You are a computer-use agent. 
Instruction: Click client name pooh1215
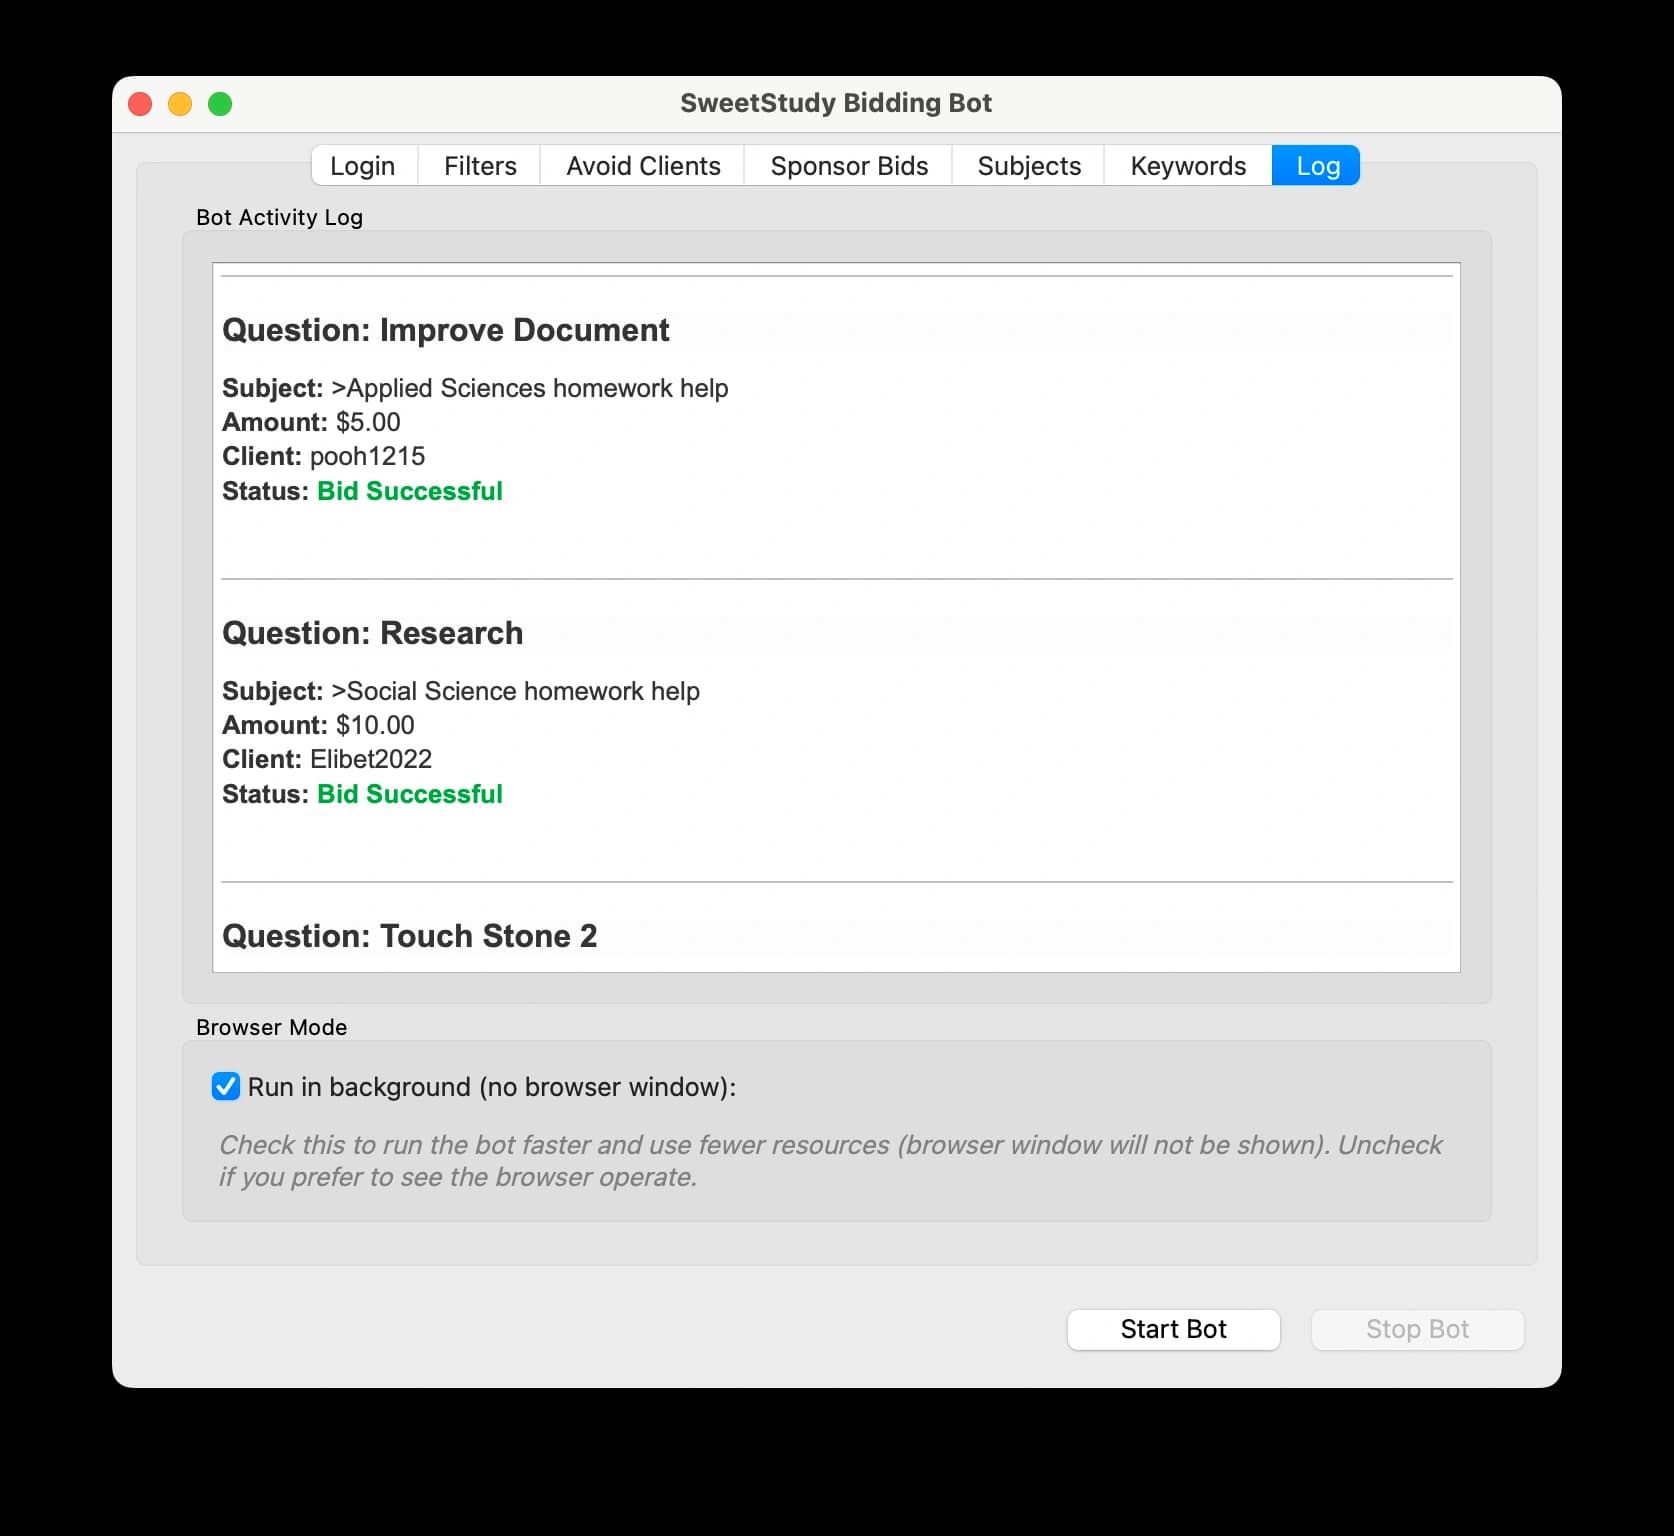tap(367, 456)
